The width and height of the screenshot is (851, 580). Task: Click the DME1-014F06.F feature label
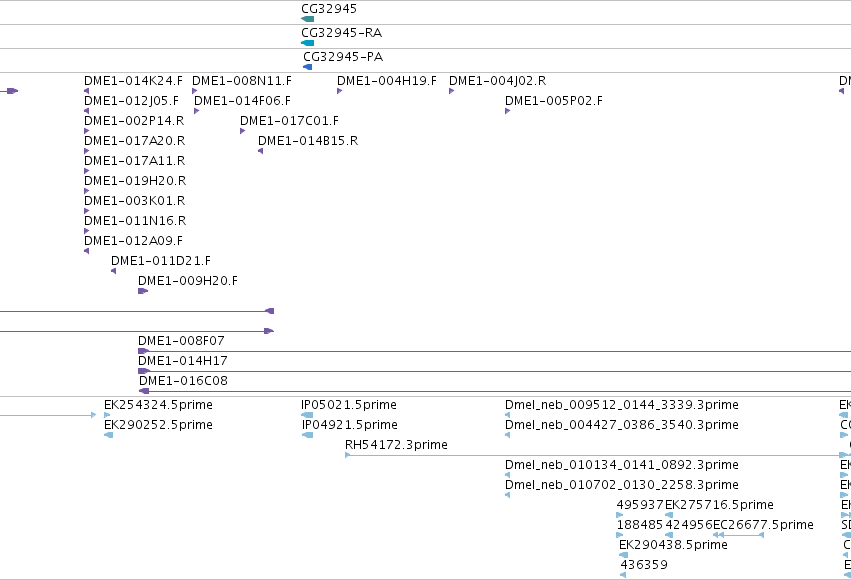coord(243,101)
